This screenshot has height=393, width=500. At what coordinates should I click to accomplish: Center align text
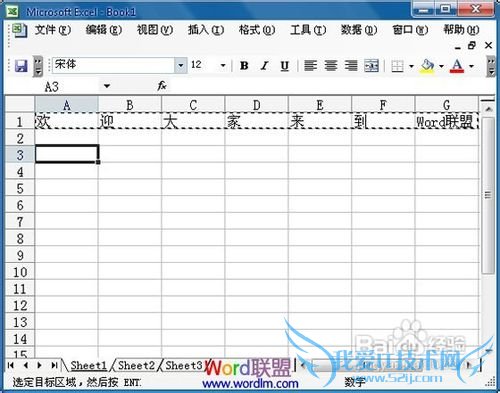pos(331,66)
